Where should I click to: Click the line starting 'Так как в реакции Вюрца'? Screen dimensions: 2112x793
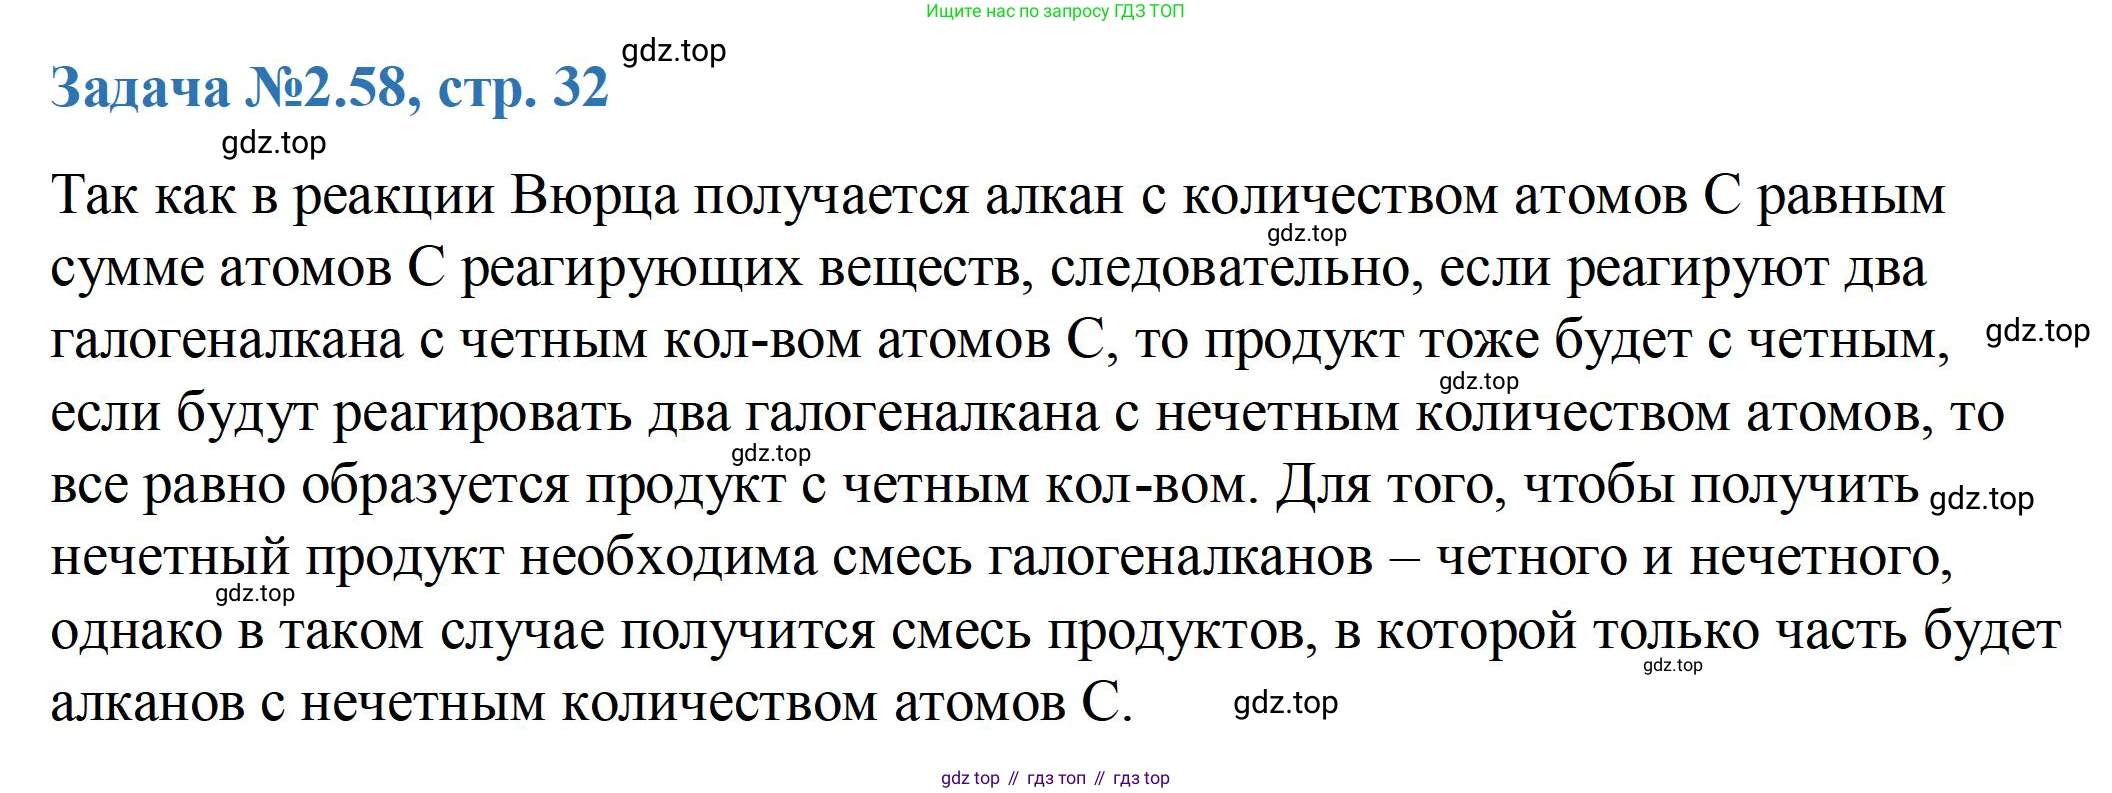998,195
